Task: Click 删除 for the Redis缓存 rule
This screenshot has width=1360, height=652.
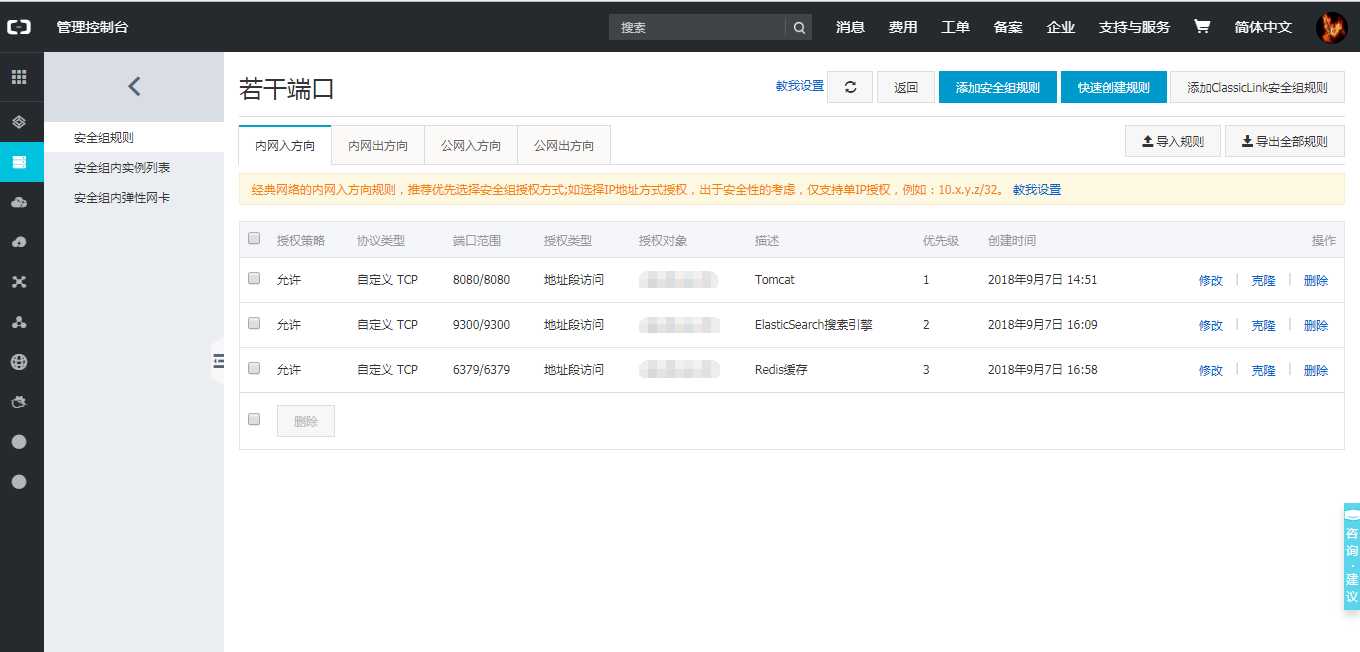Action: click(x=1316, y=370)
